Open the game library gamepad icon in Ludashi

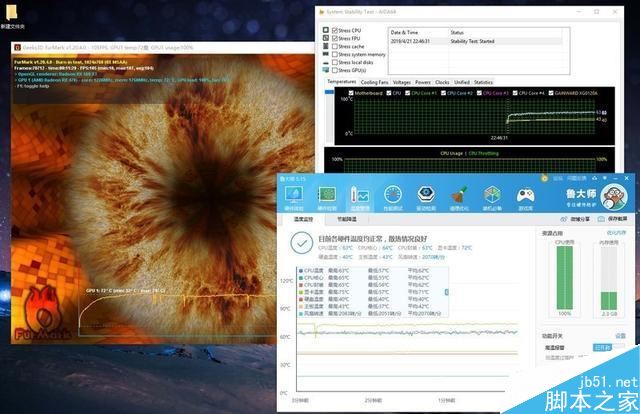[x=525, y=195]
